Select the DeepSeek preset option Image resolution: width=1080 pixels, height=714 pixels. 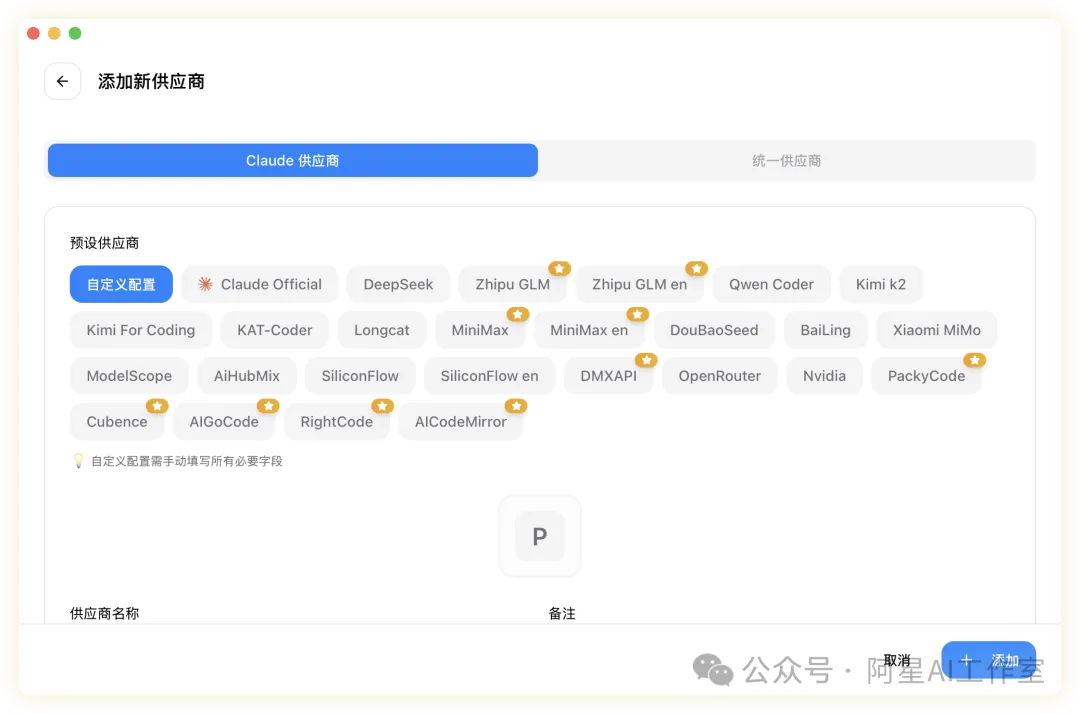point(398,284)
